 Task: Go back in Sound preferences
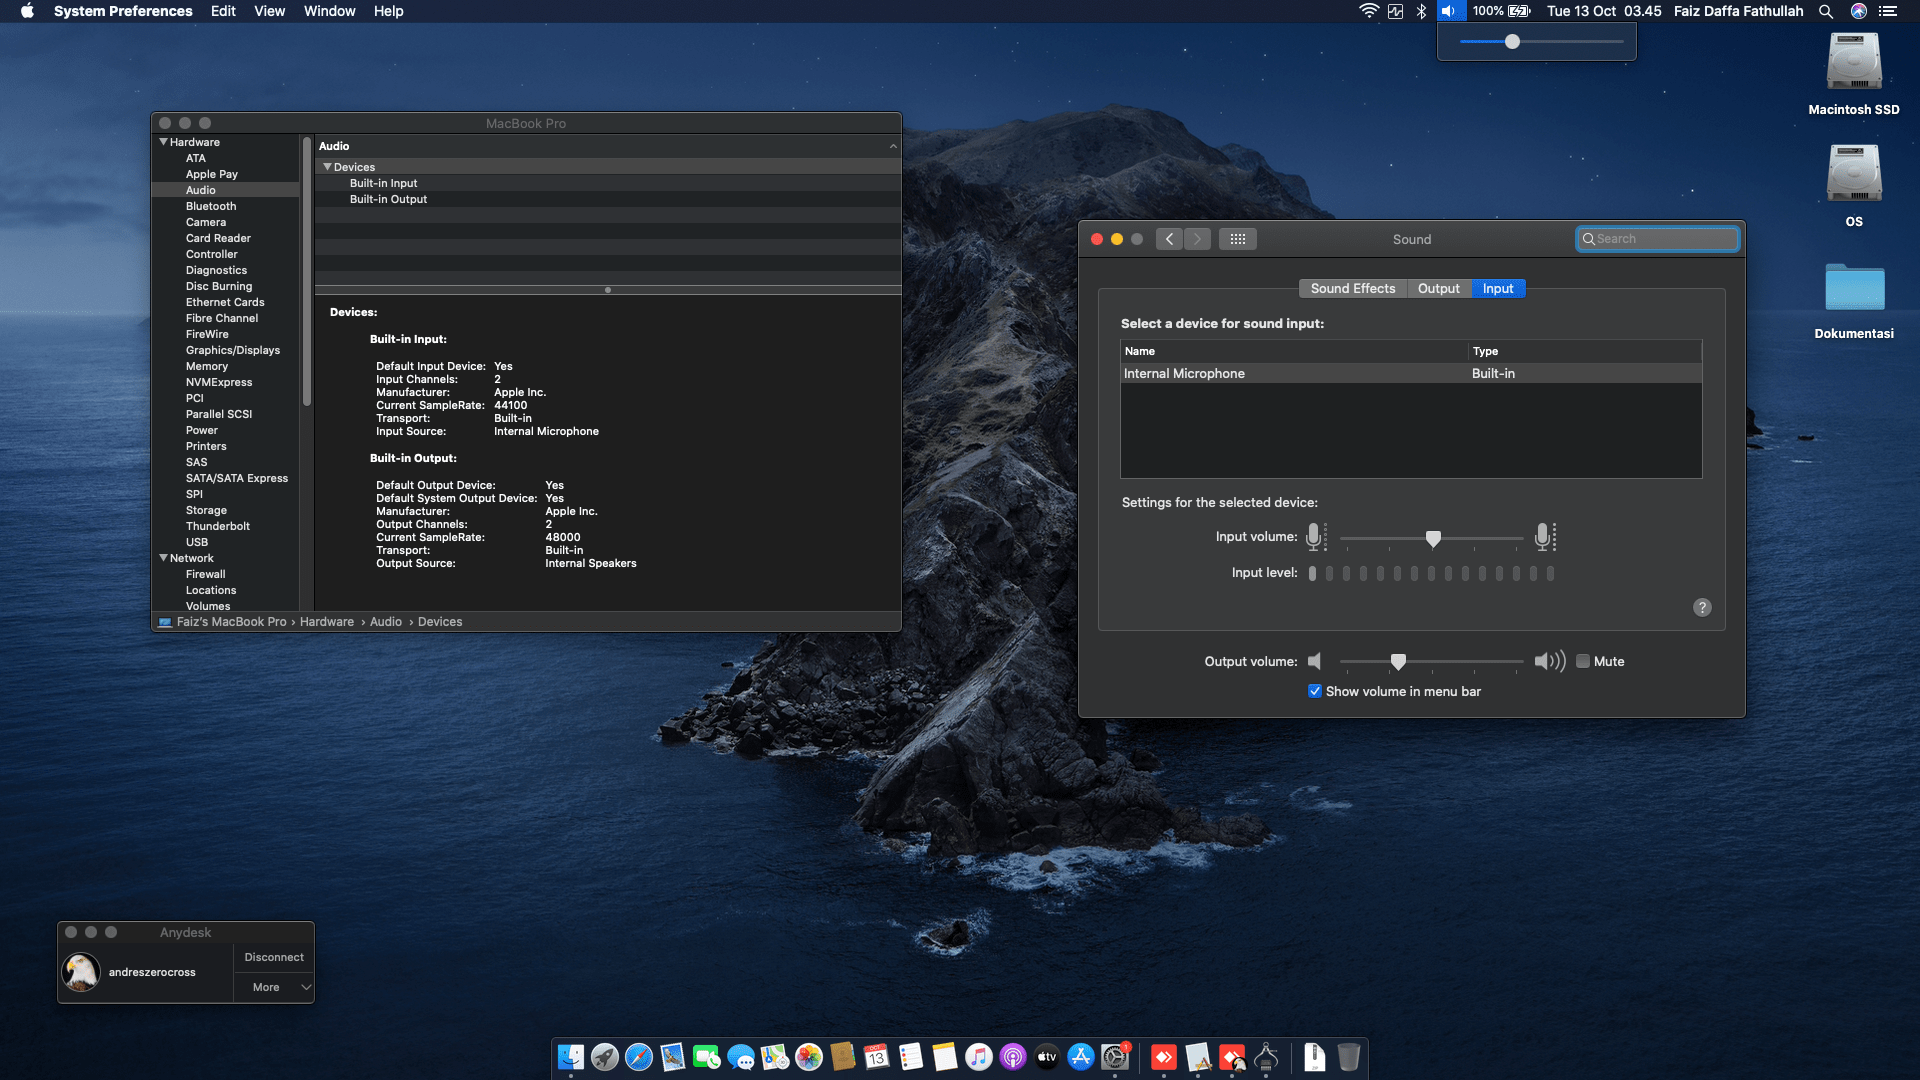point(1169,239)
